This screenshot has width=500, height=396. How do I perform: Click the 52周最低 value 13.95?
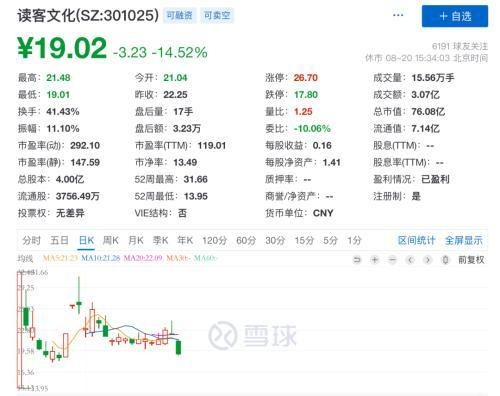coord(196,196)
